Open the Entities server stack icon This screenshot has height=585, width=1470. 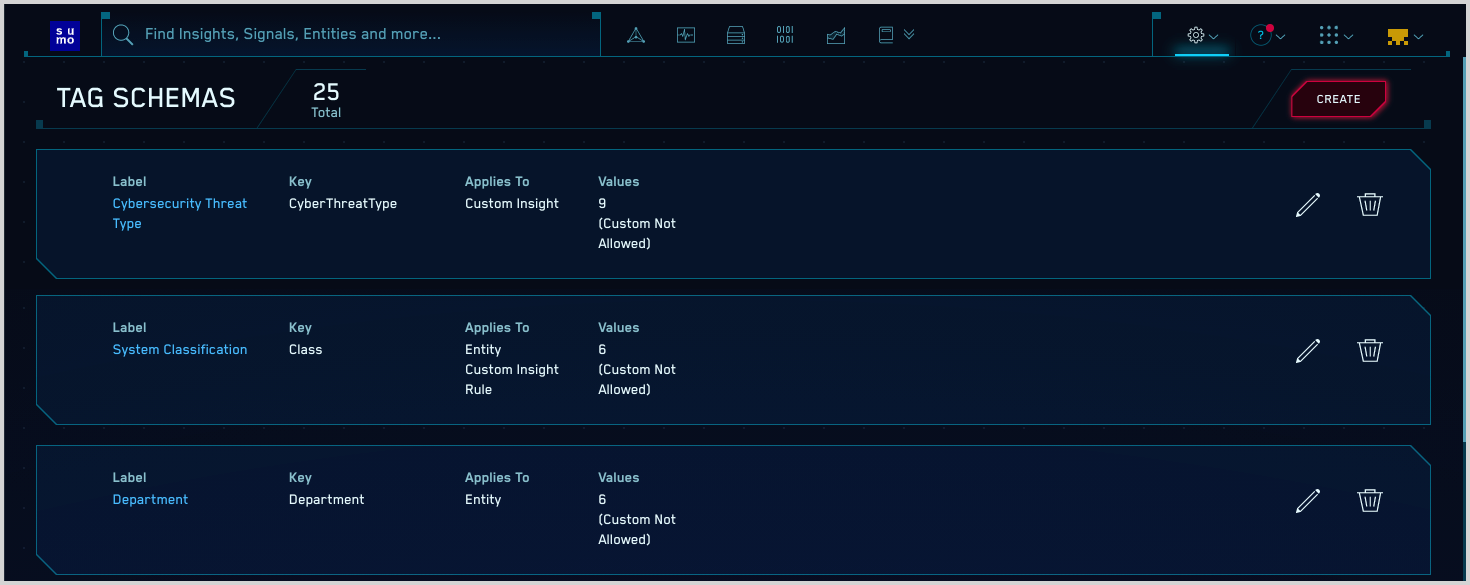pos(736,36)
